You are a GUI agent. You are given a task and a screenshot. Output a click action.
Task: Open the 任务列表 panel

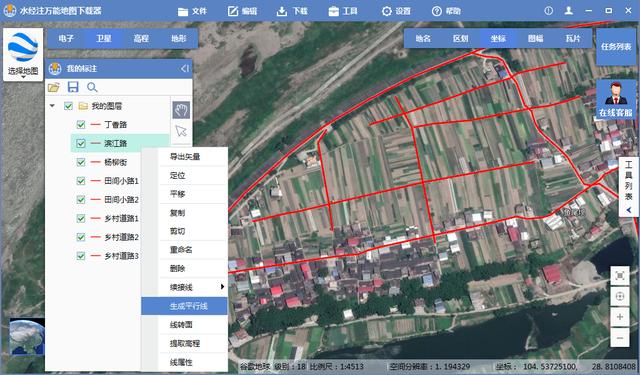coord(616,47)
